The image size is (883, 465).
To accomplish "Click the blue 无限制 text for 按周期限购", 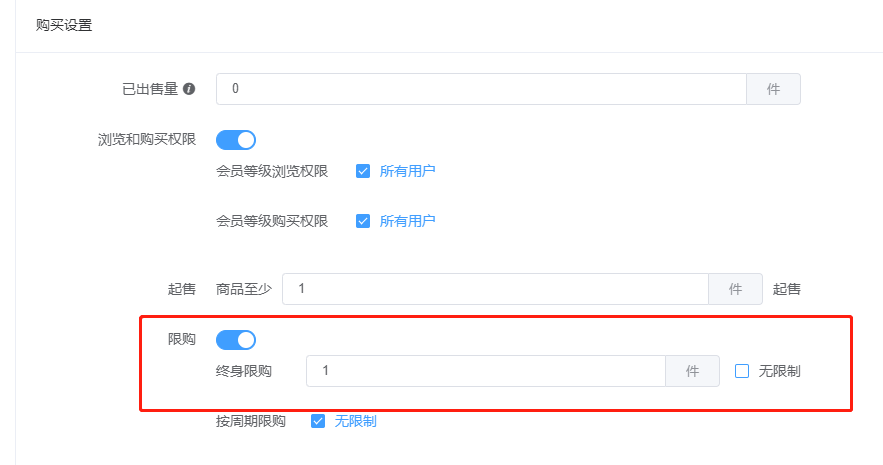I will tap(355, 421).
